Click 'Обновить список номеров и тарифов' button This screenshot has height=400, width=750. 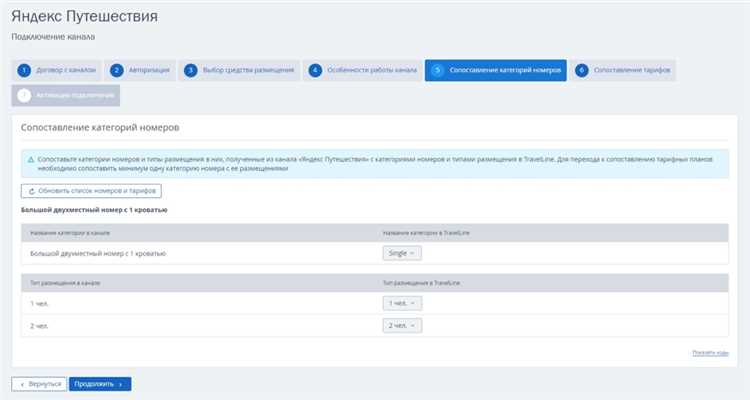point(91,191)
